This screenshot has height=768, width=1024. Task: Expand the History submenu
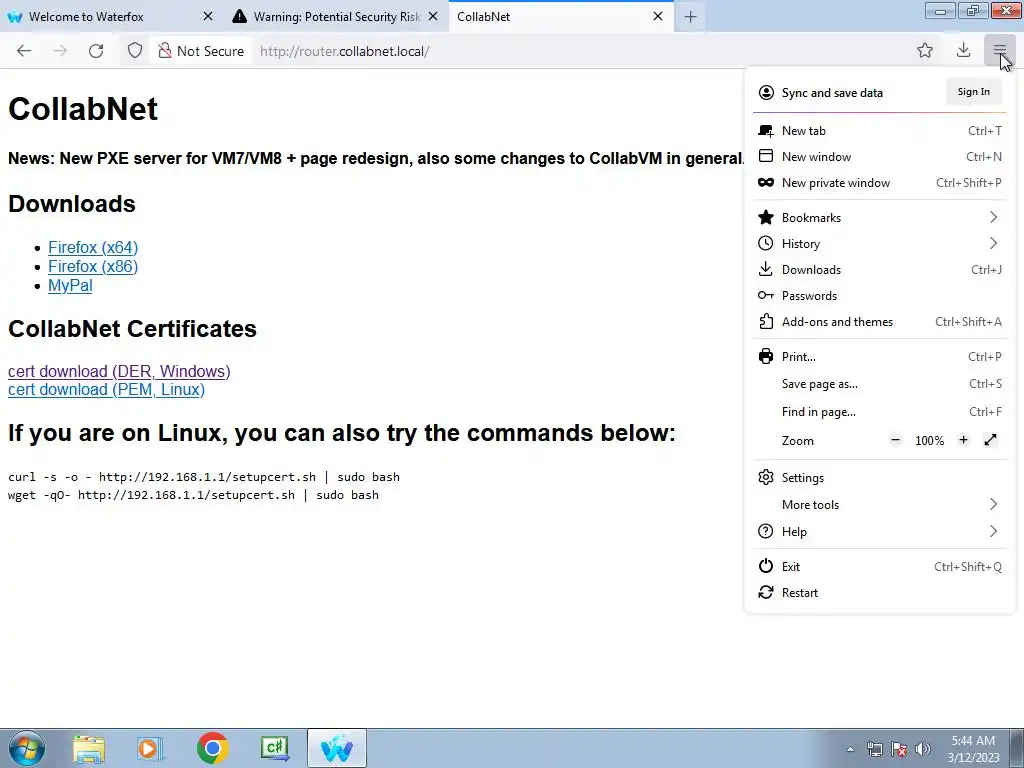coord(880,244)
